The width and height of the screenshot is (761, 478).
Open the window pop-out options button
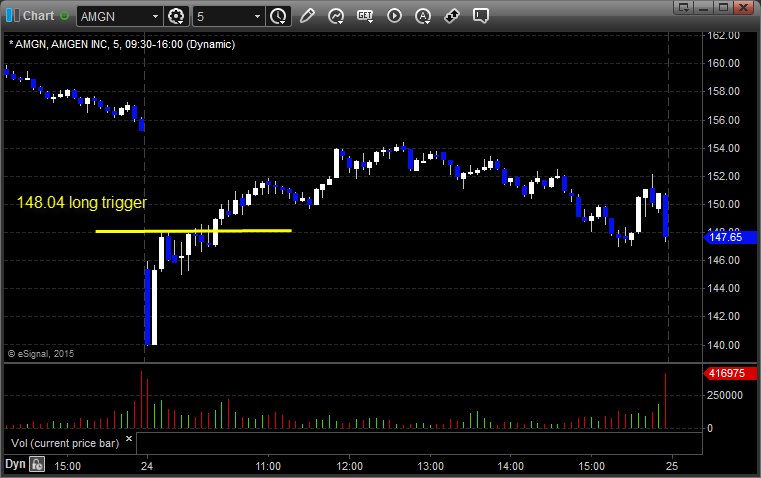coord(684,7)
